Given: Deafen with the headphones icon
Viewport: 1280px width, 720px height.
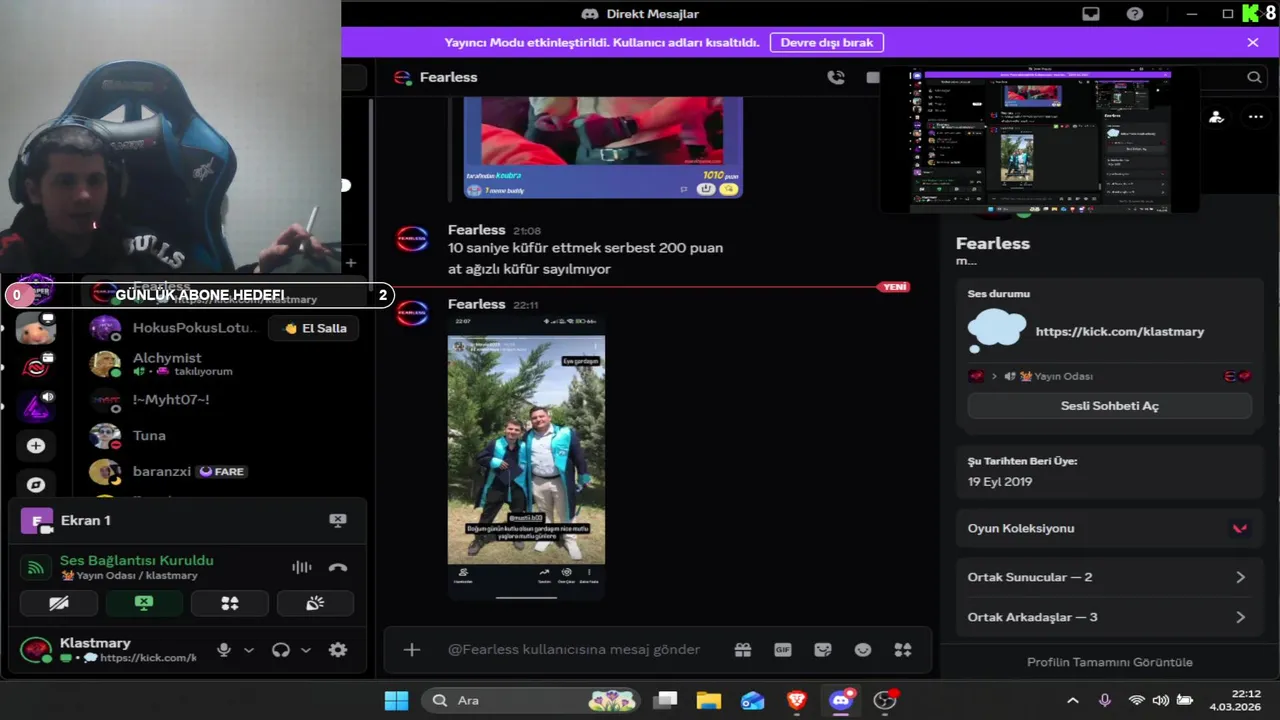Looking at the screenshot, I should [281, 650].
